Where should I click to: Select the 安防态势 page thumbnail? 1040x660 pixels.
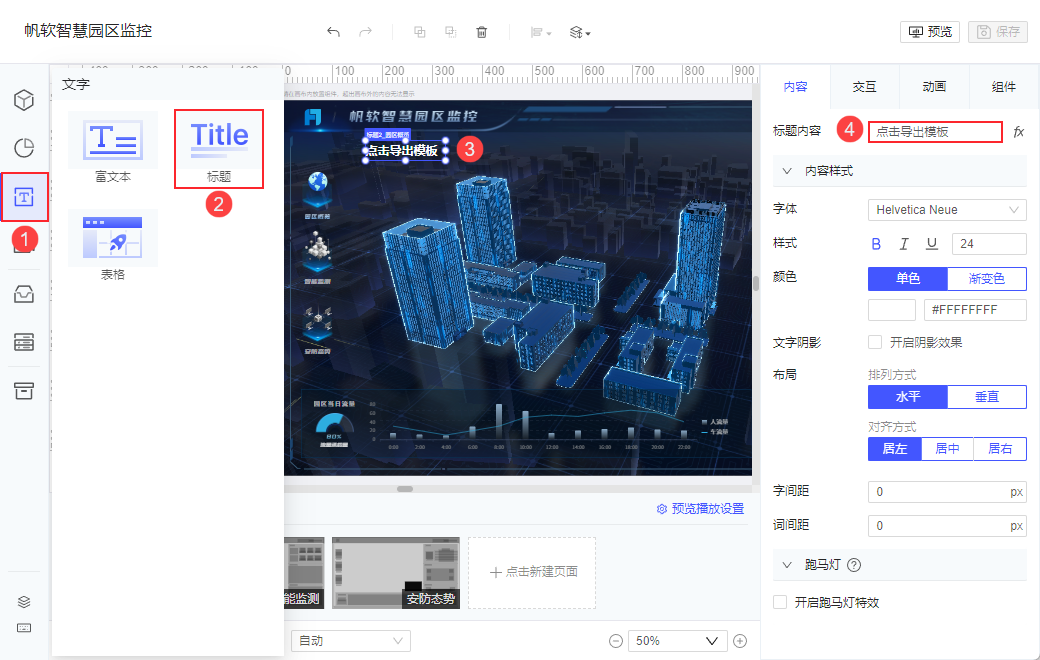click(x=396, y=572)
